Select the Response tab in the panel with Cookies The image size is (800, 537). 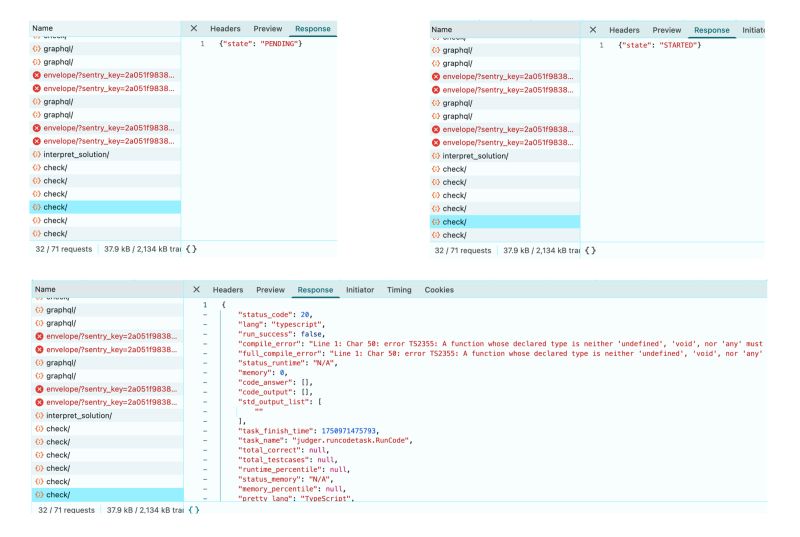pyautogui.click(x=315, y=290)
